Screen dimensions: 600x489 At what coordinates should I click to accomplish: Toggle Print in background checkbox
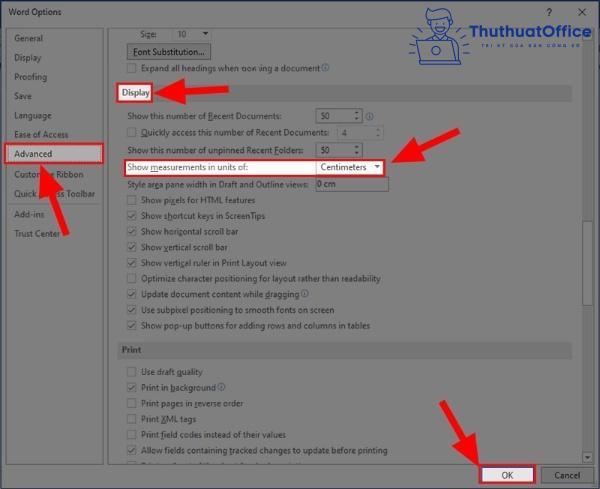click(x=132, y=388)
